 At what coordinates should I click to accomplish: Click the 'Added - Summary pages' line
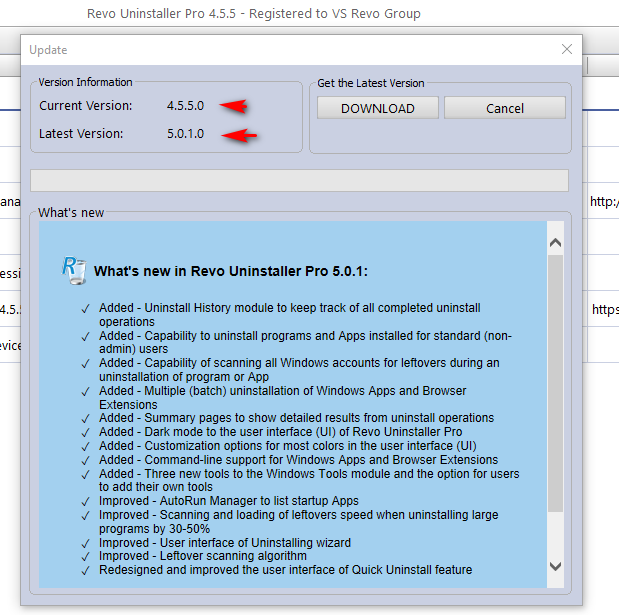pyautogui.click(x=296, y=418)
